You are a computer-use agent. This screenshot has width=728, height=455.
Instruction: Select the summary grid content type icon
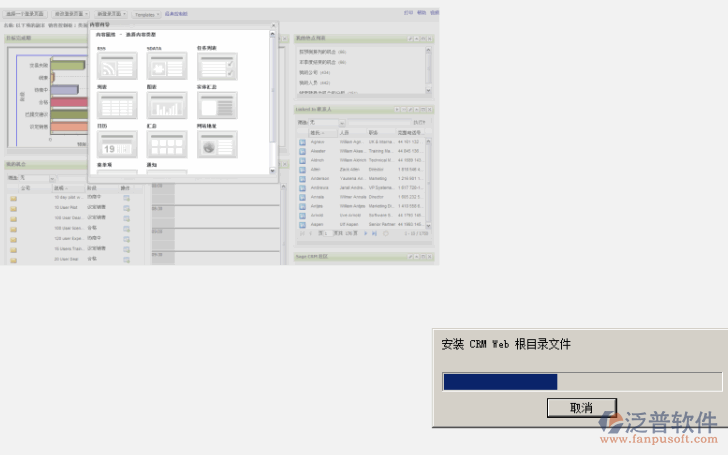[167, 144]
